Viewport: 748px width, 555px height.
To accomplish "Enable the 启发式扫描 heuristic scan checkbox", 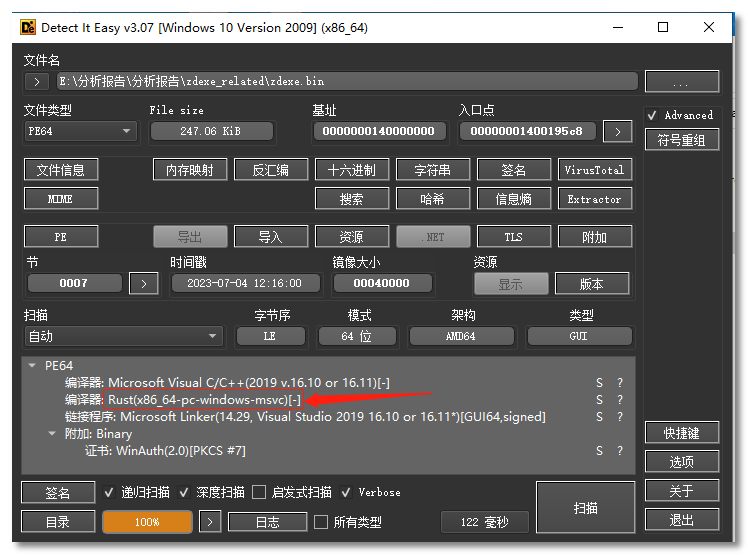I will click(x=259, y=493).
